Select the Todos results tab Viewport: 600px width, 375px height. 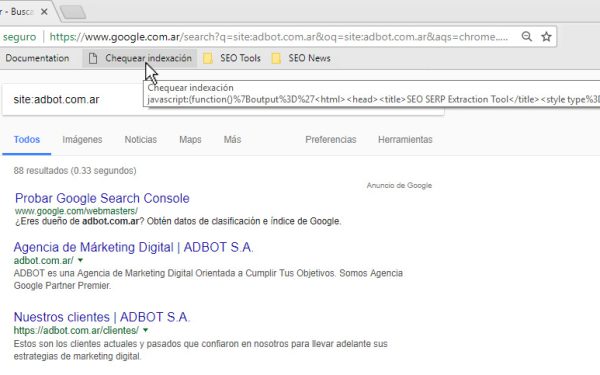click(x=27, y=140)
